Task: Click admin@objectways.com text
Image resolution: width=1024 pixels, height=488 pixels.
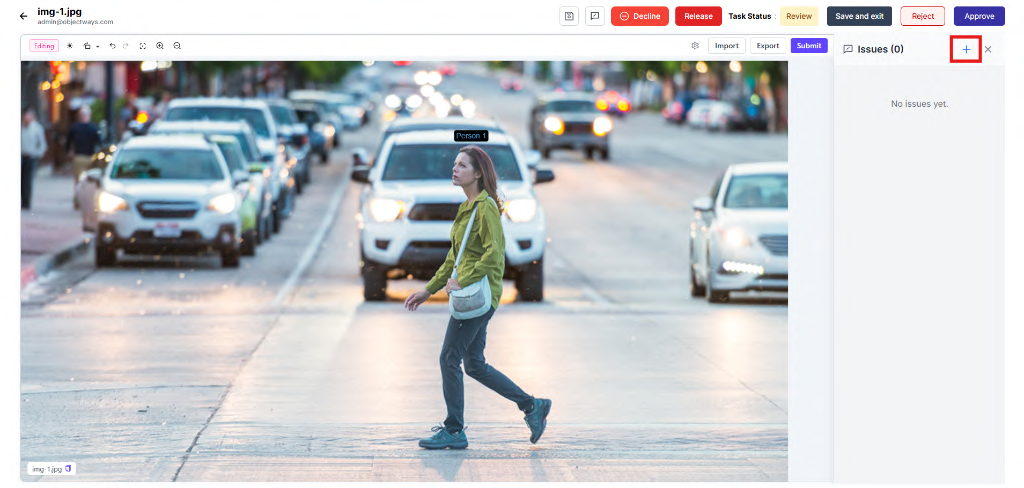Action: coord(75,22)
